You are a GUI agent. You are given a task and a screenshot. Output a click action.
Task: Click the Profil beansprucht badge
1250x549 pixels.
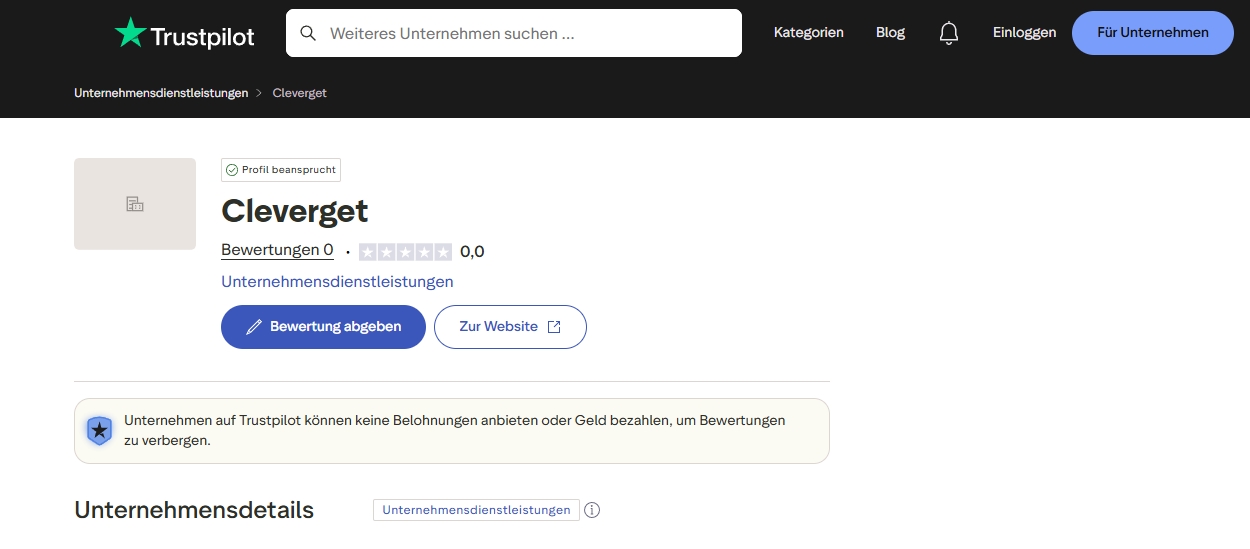point(281,170)
